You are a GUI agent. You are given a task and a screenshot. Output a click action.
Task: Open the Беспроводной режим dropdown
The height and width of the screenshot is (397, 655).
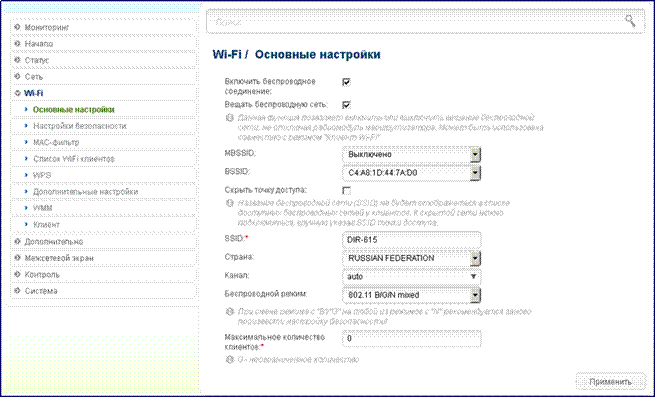pyautogui.click(x=411, y=295)
